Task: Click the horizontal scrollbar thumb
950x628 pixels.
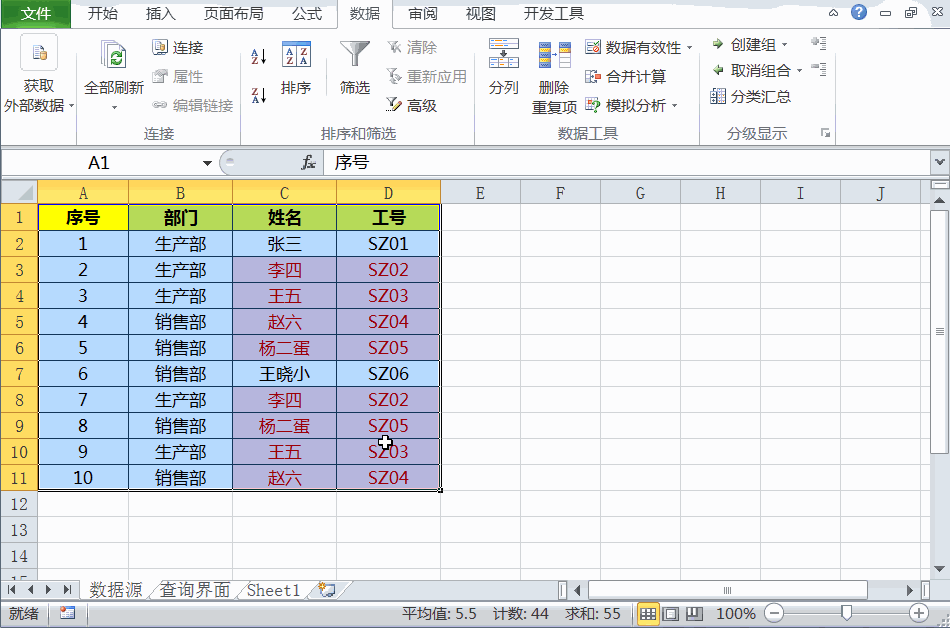Action: 728,590
